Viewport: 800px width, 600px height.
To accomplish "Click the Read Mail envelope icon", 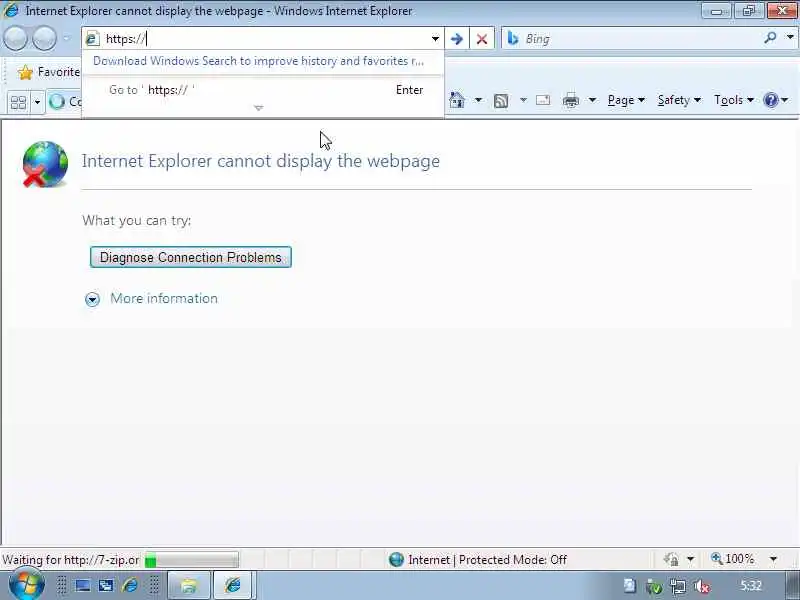I will pos(543,100).
